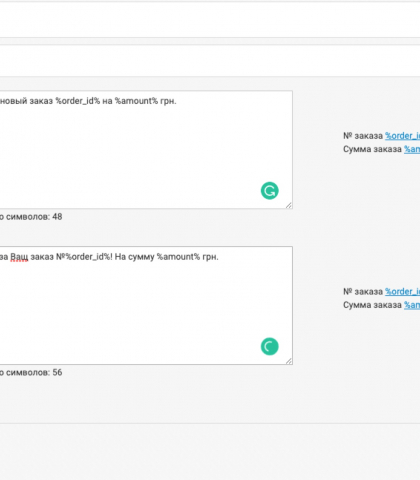Click the second white field below the top
The height and width of the screenshot is (480, 420).
click(210, 60)
